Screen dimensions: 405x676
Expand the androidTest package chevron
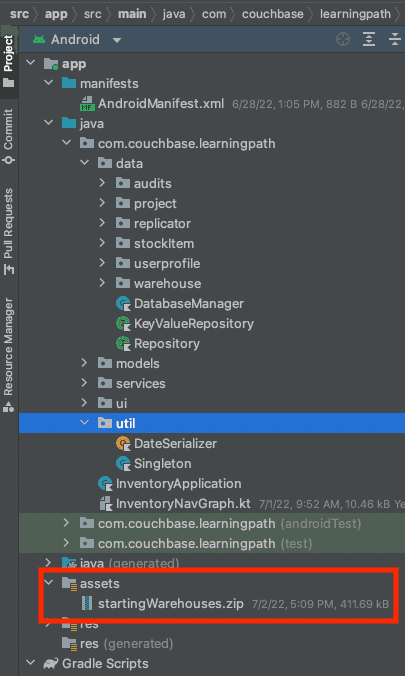[66, 523]
